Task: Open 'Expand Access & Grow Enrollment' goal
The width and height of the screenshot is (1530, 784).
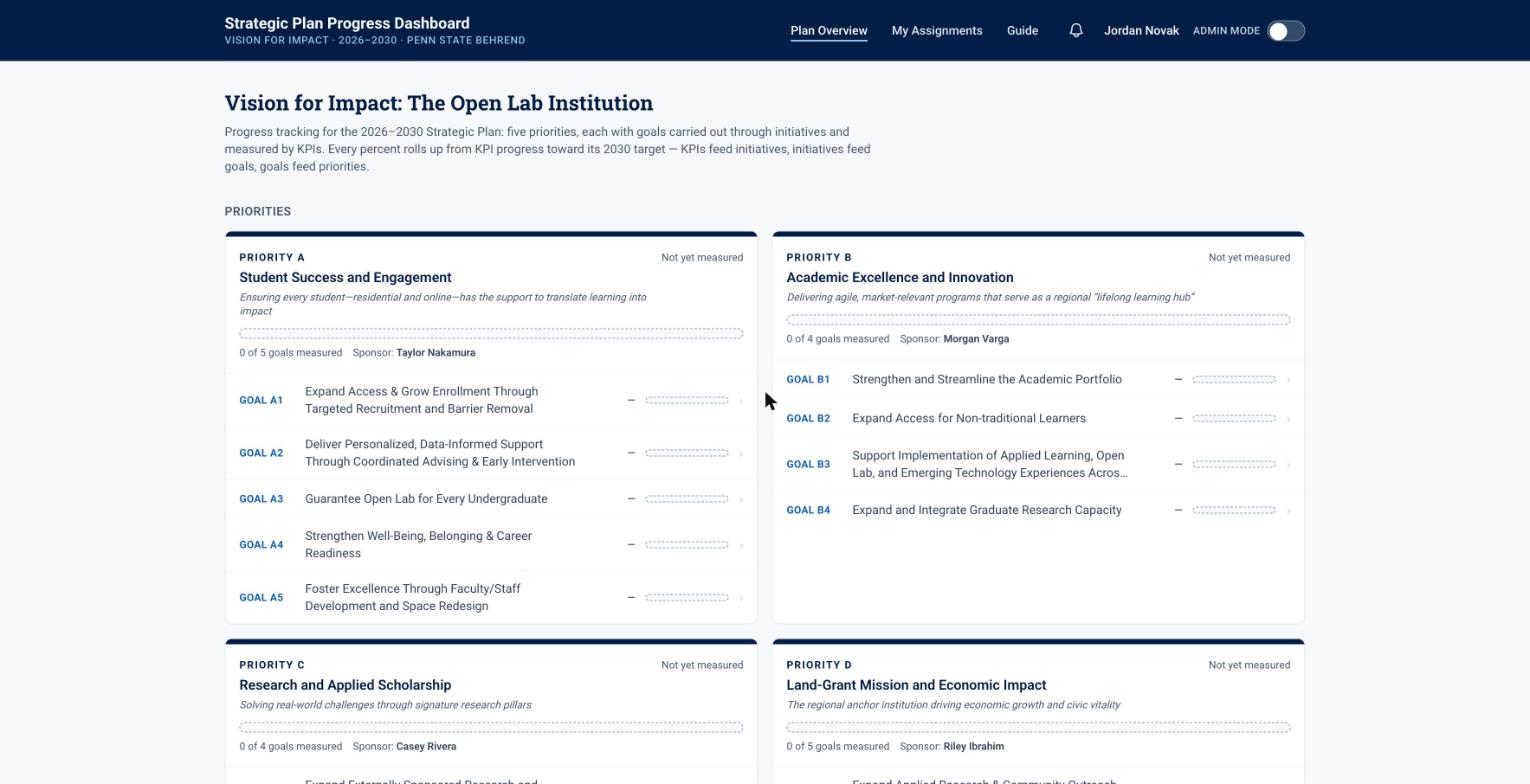Action: (421, 400)
